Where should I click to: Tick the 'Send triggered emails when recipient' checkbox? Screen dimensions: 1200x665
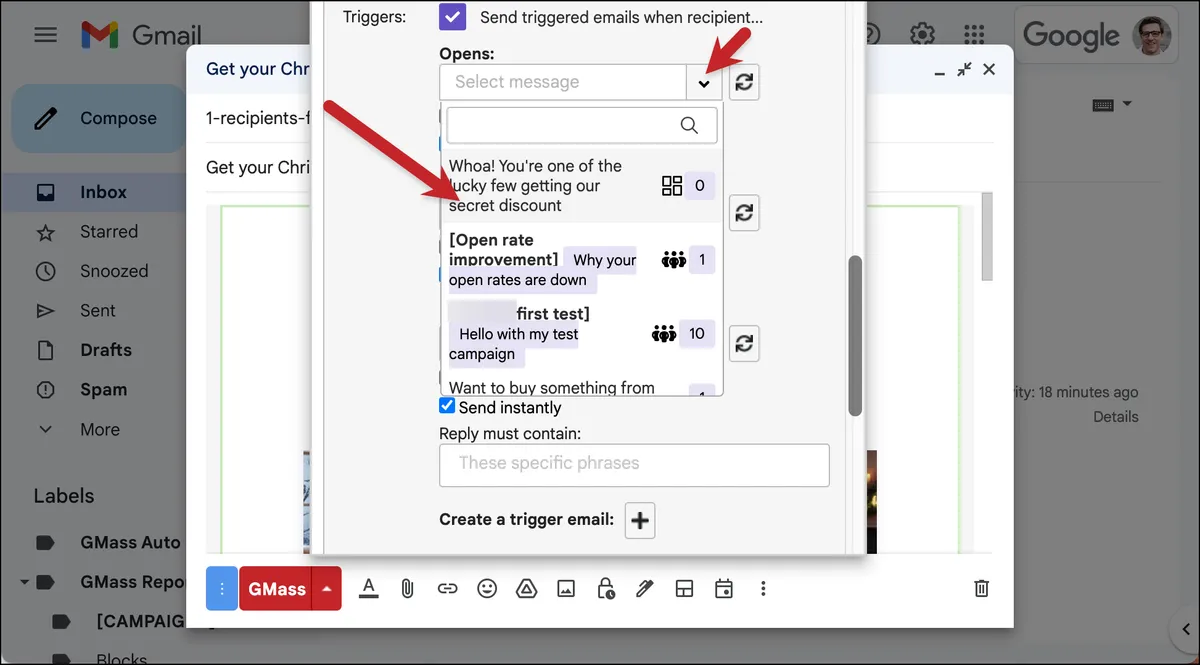click(x=452, y=17)
